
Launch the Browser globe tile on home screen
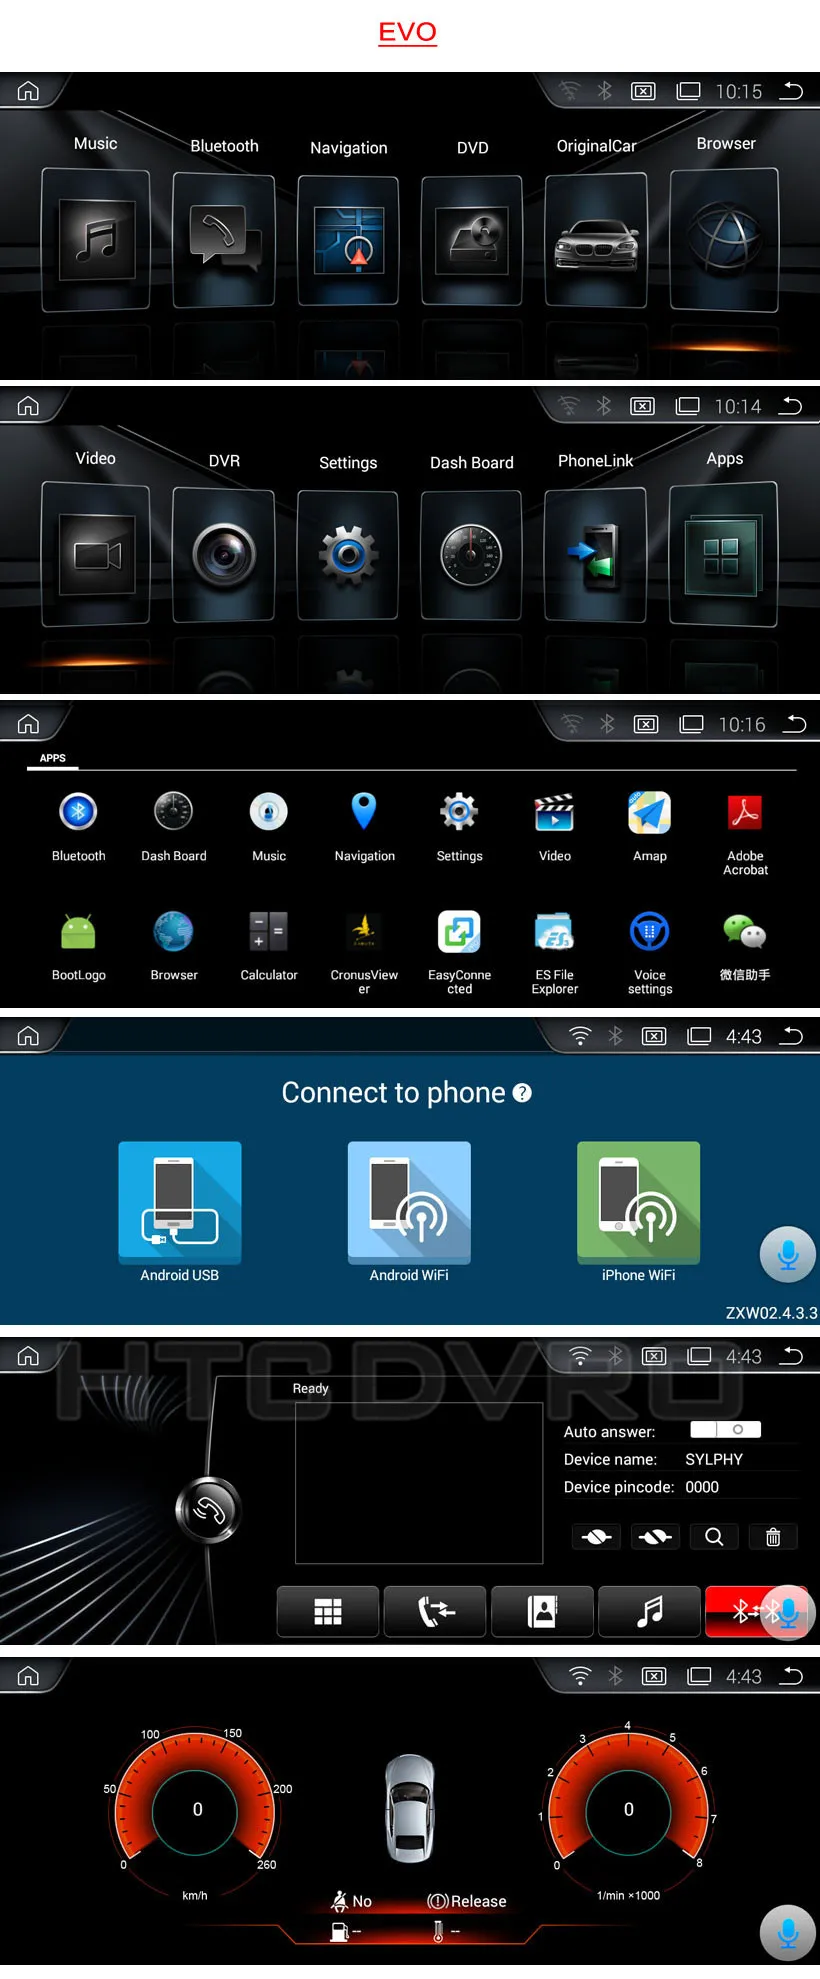(x=724, y=240)
